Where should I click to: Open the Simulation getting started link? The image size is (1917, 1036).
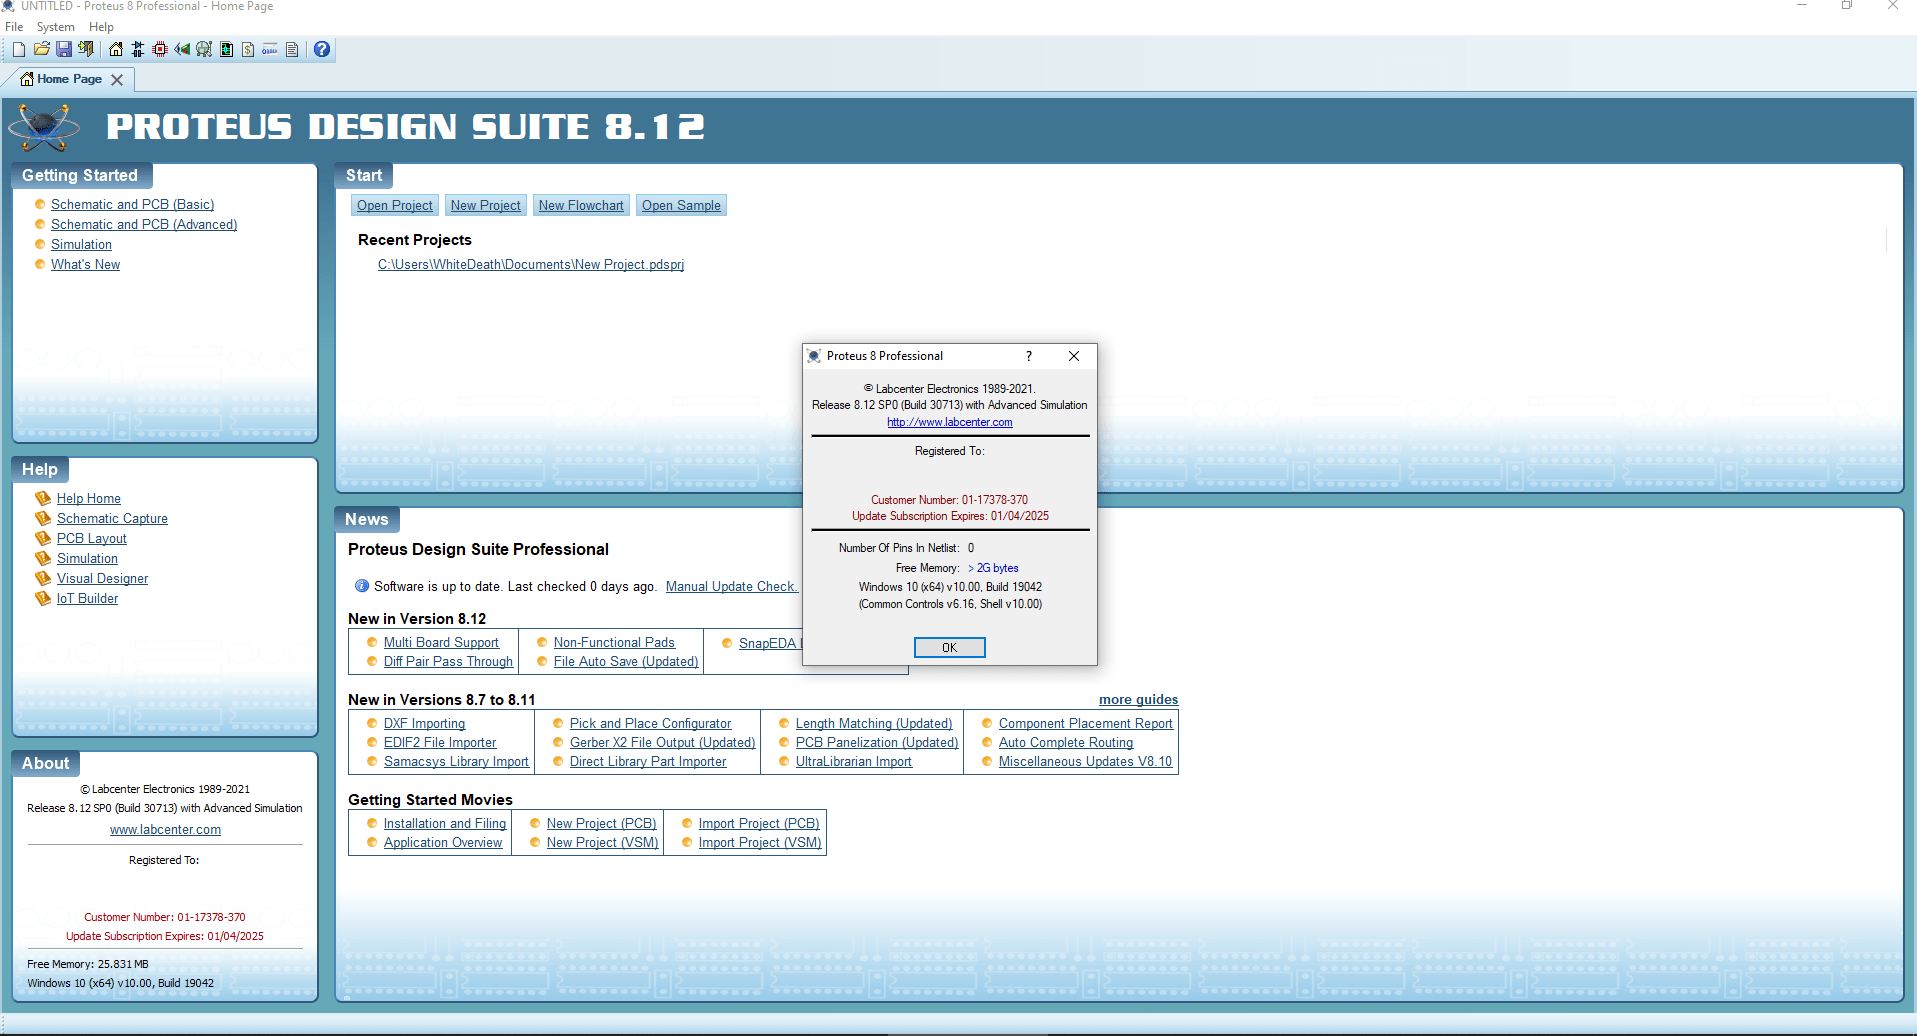click(x=81, y=244)
